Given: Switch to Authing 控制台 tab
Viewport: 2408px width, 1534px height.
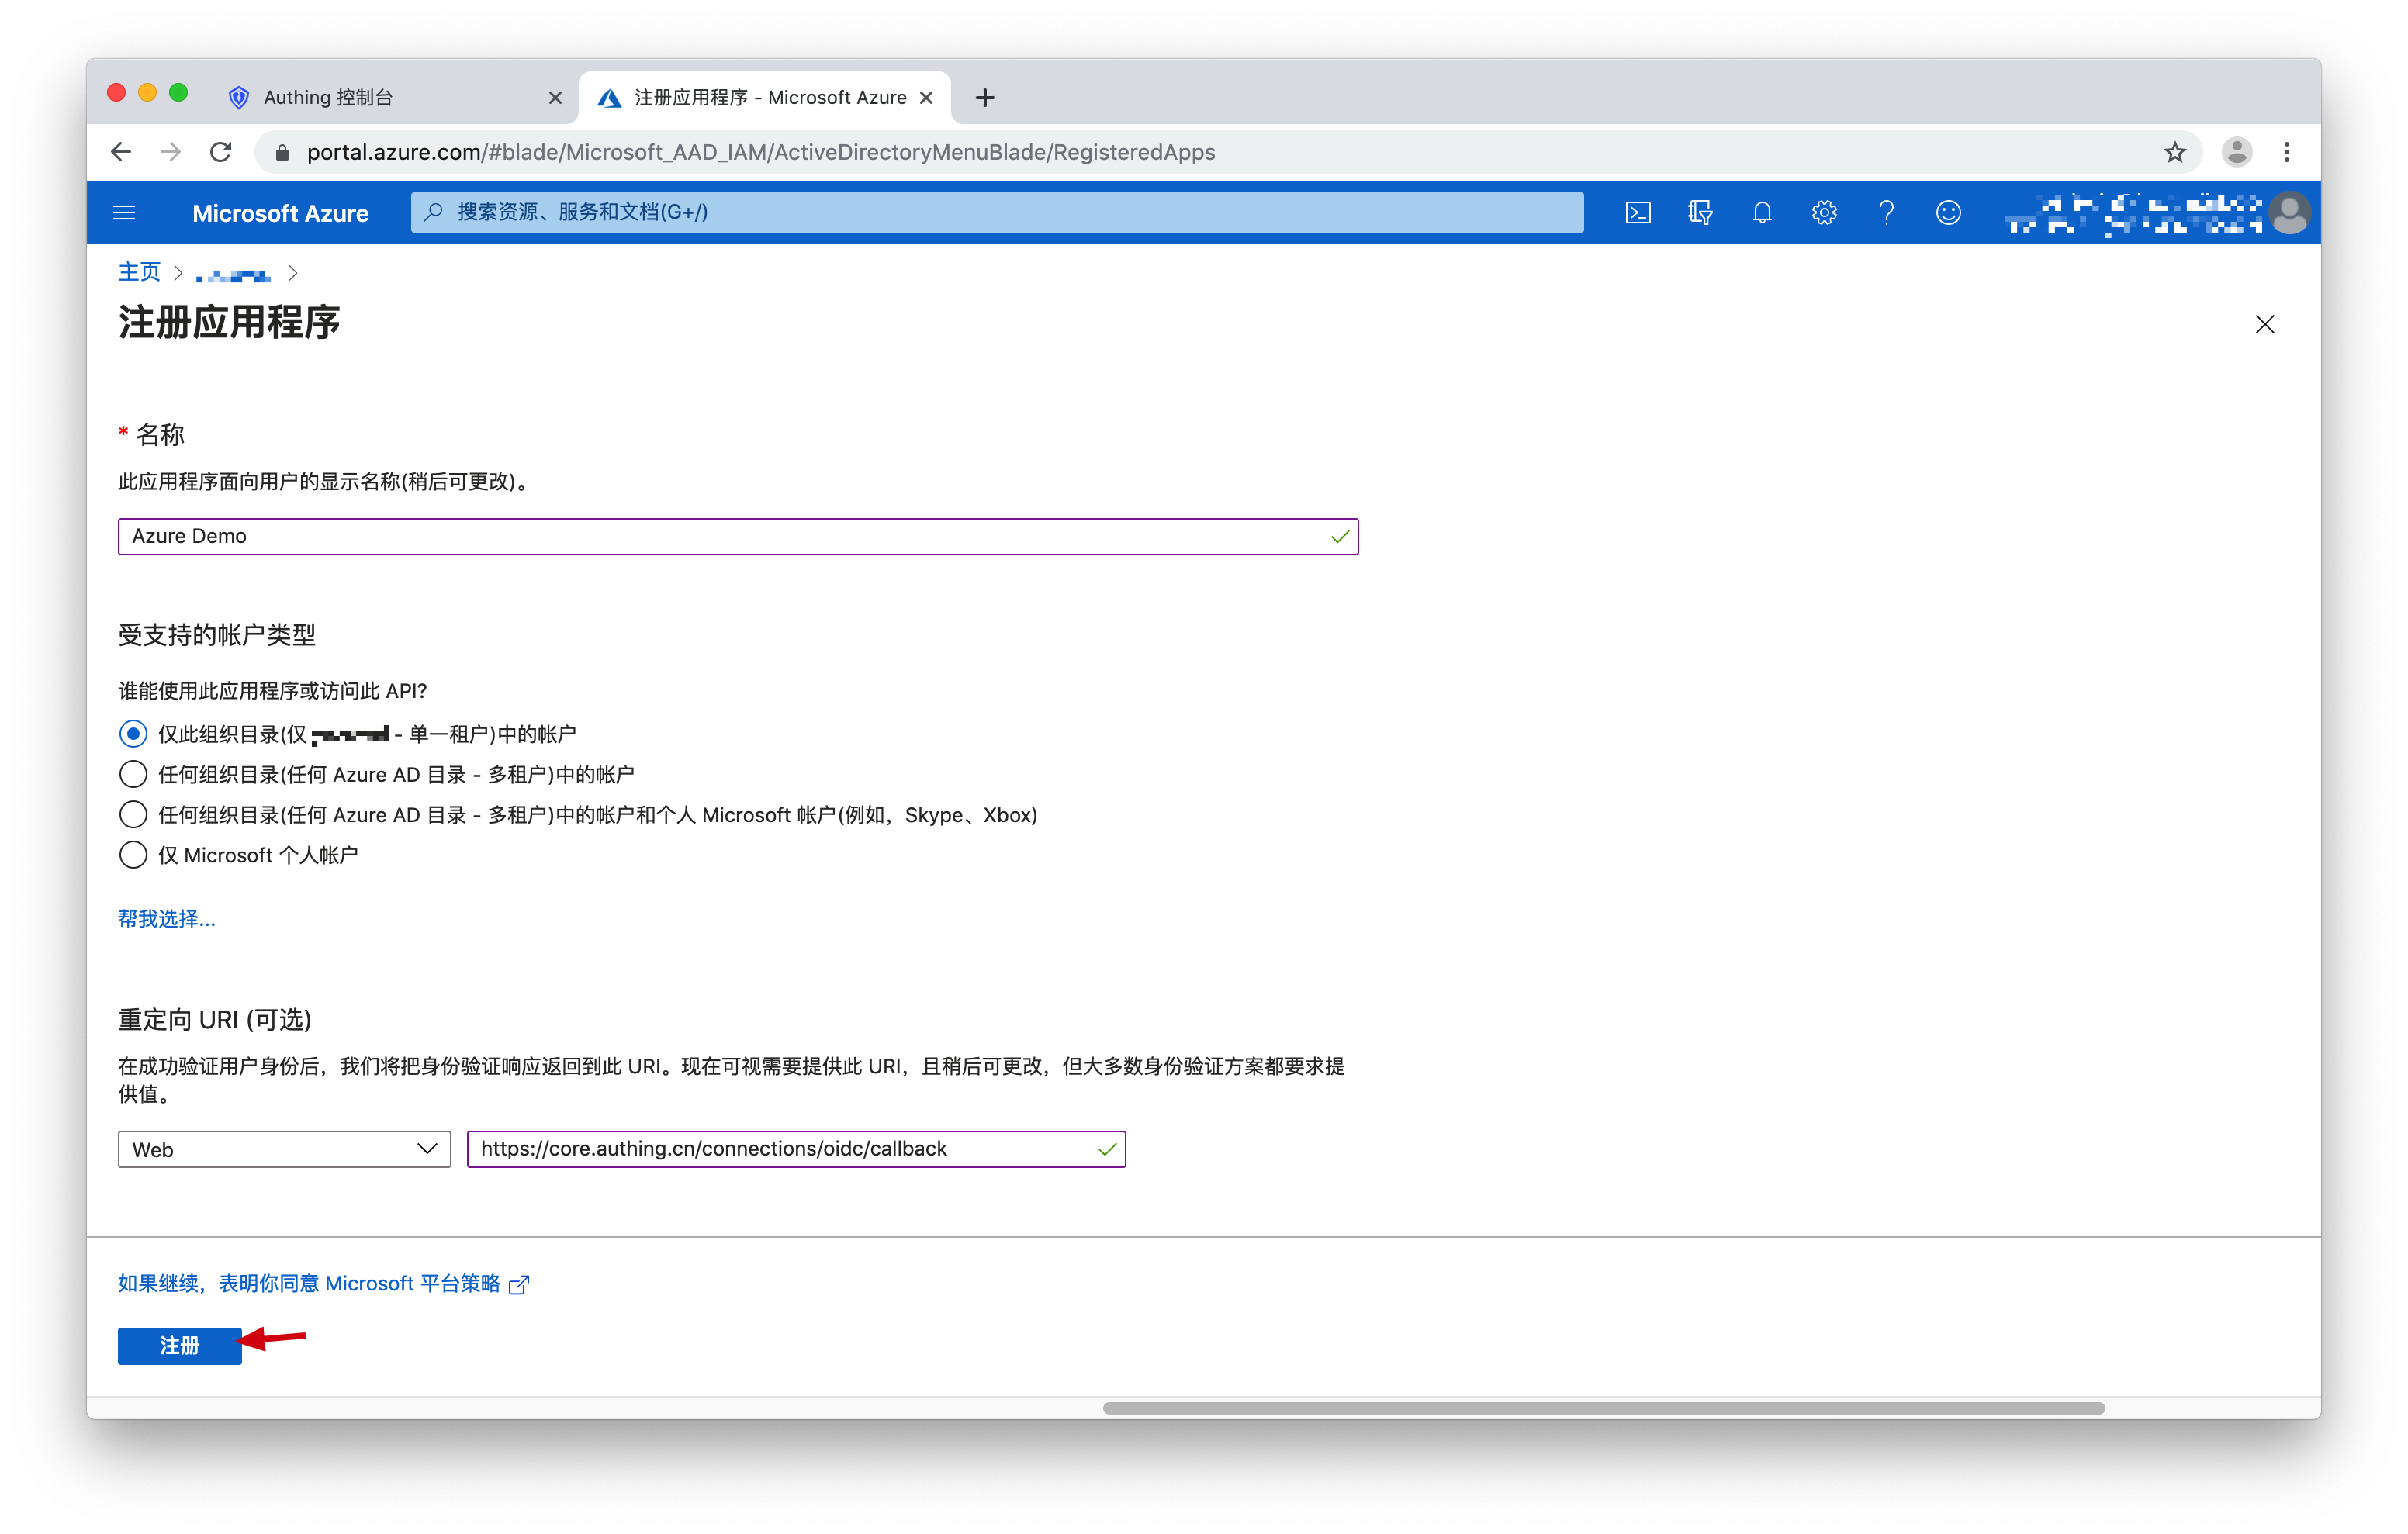Looking at the screenshot, I should click(x=328, y=97).
